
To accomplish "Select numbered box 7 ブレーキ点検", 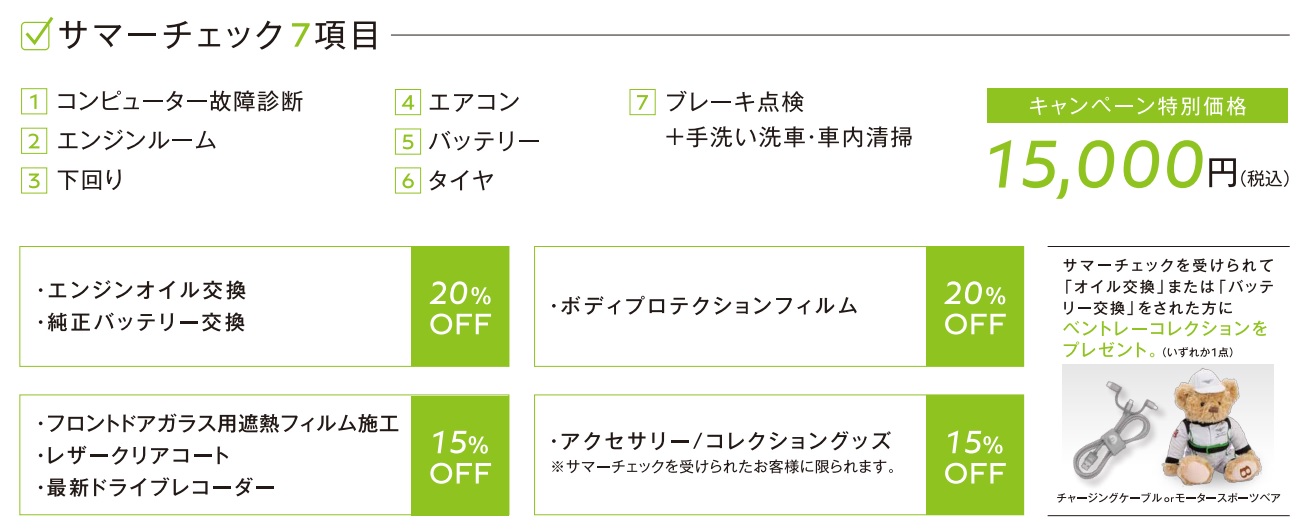I will click(x=642, y=101).
